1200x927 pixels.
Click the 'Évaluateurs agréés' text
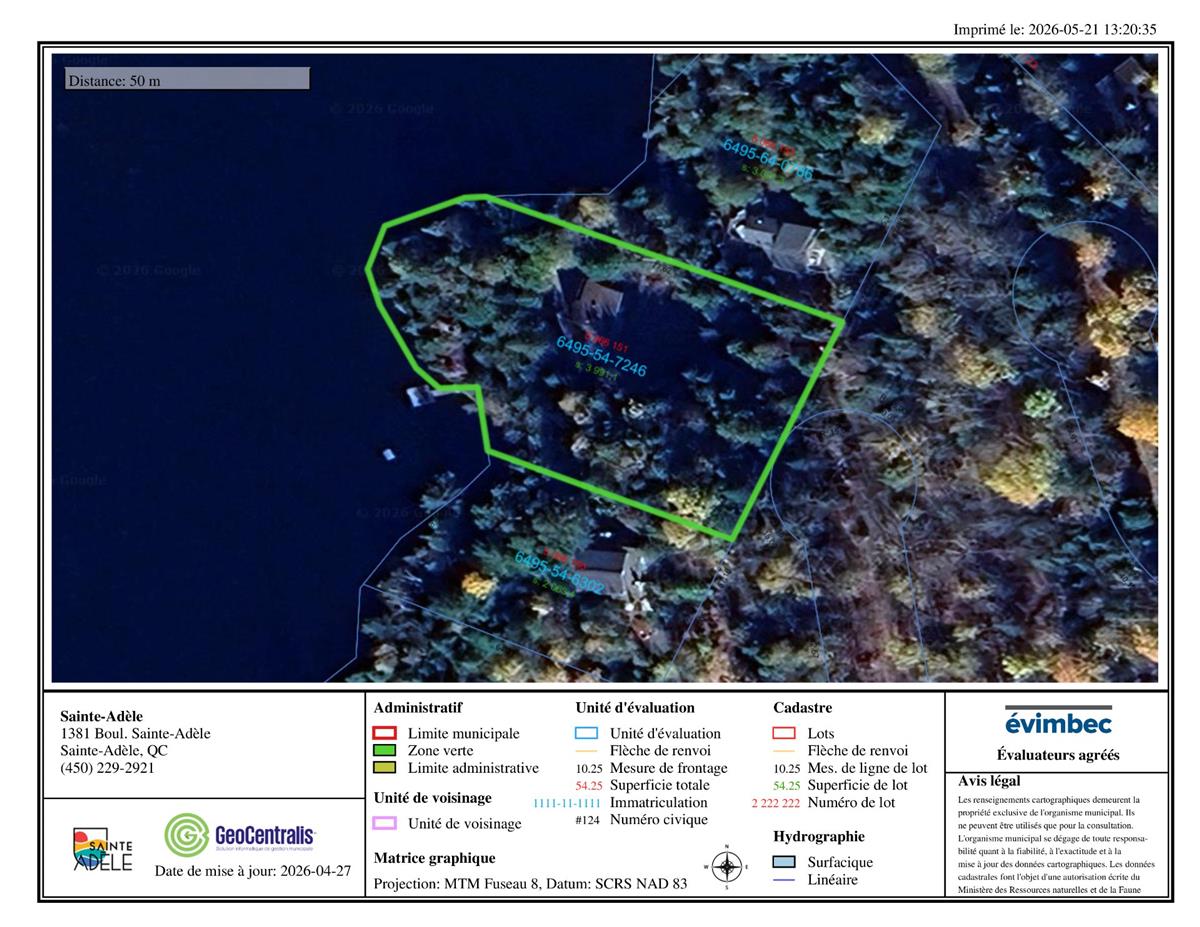1058,756
